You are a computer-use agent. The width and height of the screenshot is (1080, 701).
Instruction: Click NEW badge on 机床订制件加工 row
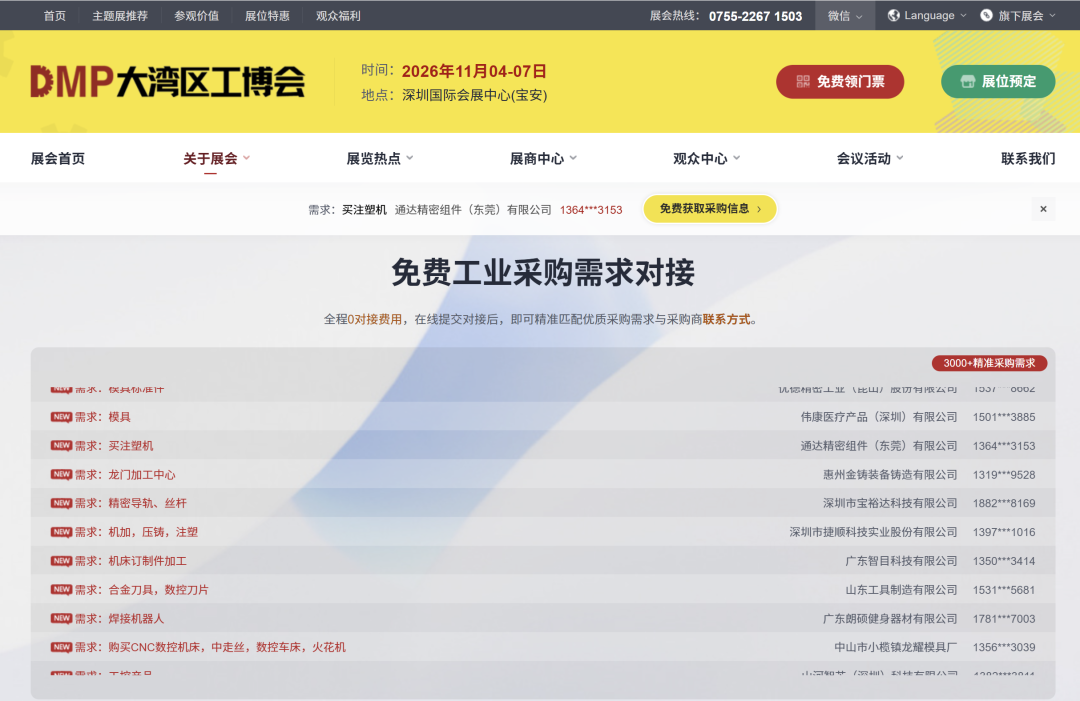61,561
